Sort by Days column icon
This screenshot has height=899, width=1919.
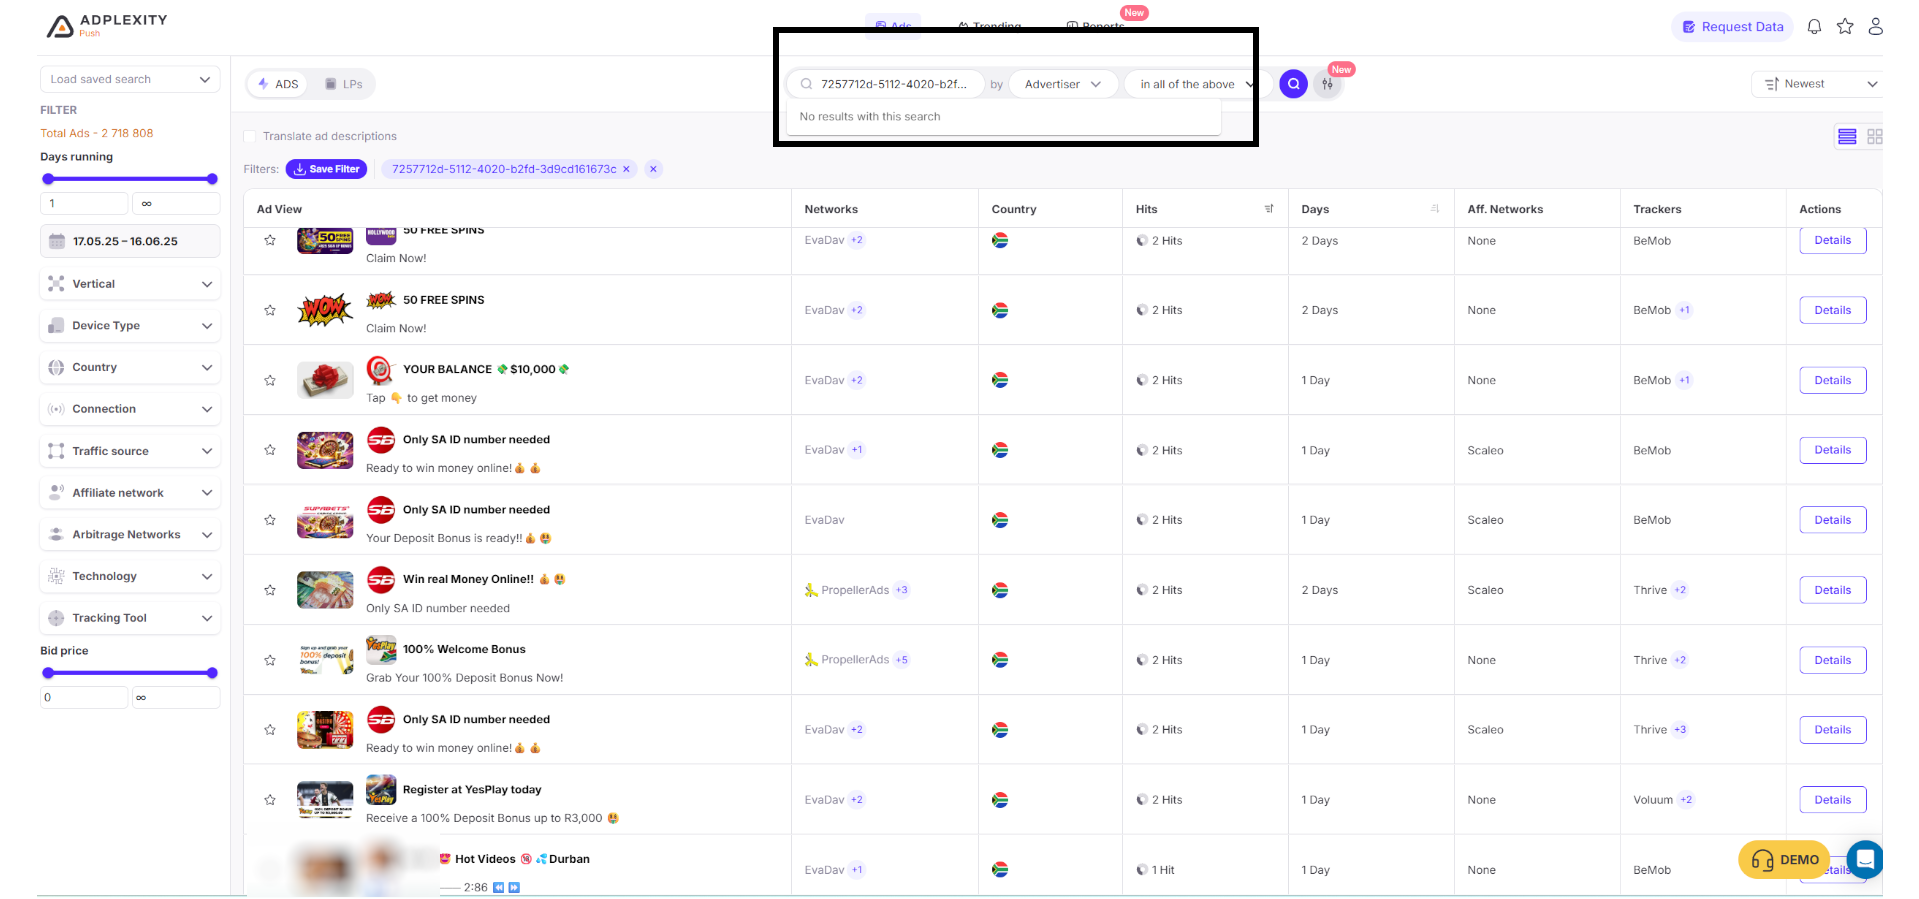click(1435, 209)
